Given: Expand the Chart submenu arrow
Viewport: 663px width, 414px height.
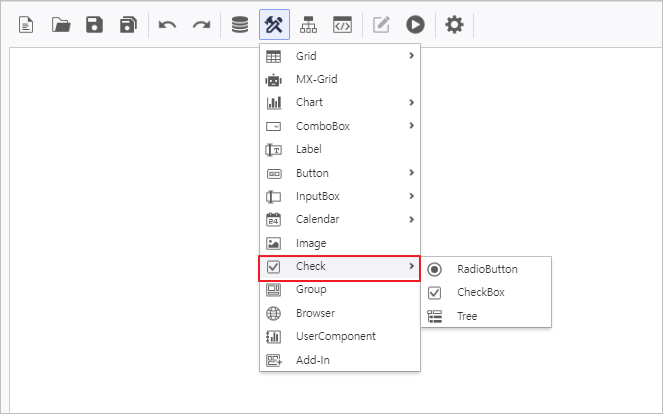Looking at the screenshot, I should [x=411, y=102].
